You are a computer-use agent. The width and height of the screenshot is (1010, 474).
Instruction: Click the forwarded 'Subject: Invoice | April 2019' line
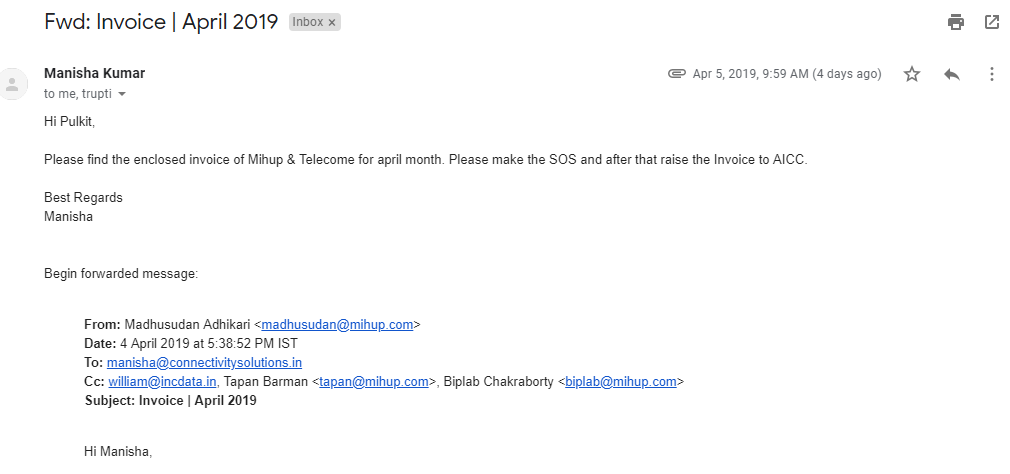click(170, 400)
